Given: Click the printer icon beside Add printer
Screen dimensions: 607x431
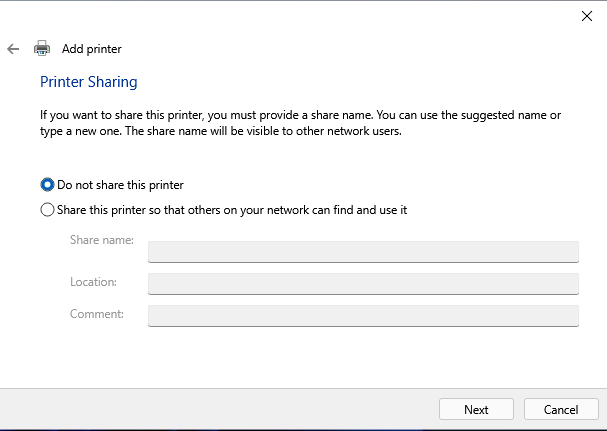Looking at the screenshot, I should click(x=42, y=48).
